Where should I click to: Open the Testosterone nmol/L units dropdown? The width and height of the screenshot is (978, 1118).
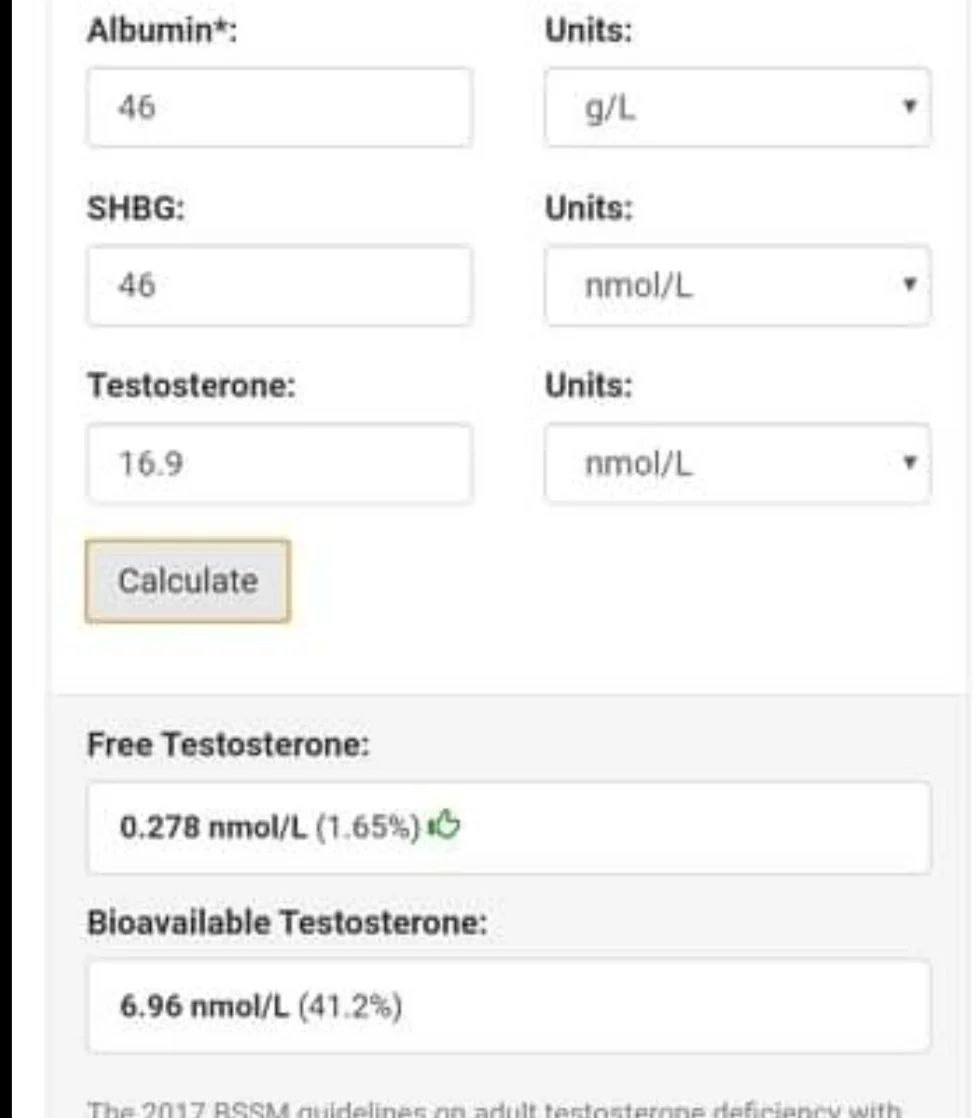tap(738, 463)
